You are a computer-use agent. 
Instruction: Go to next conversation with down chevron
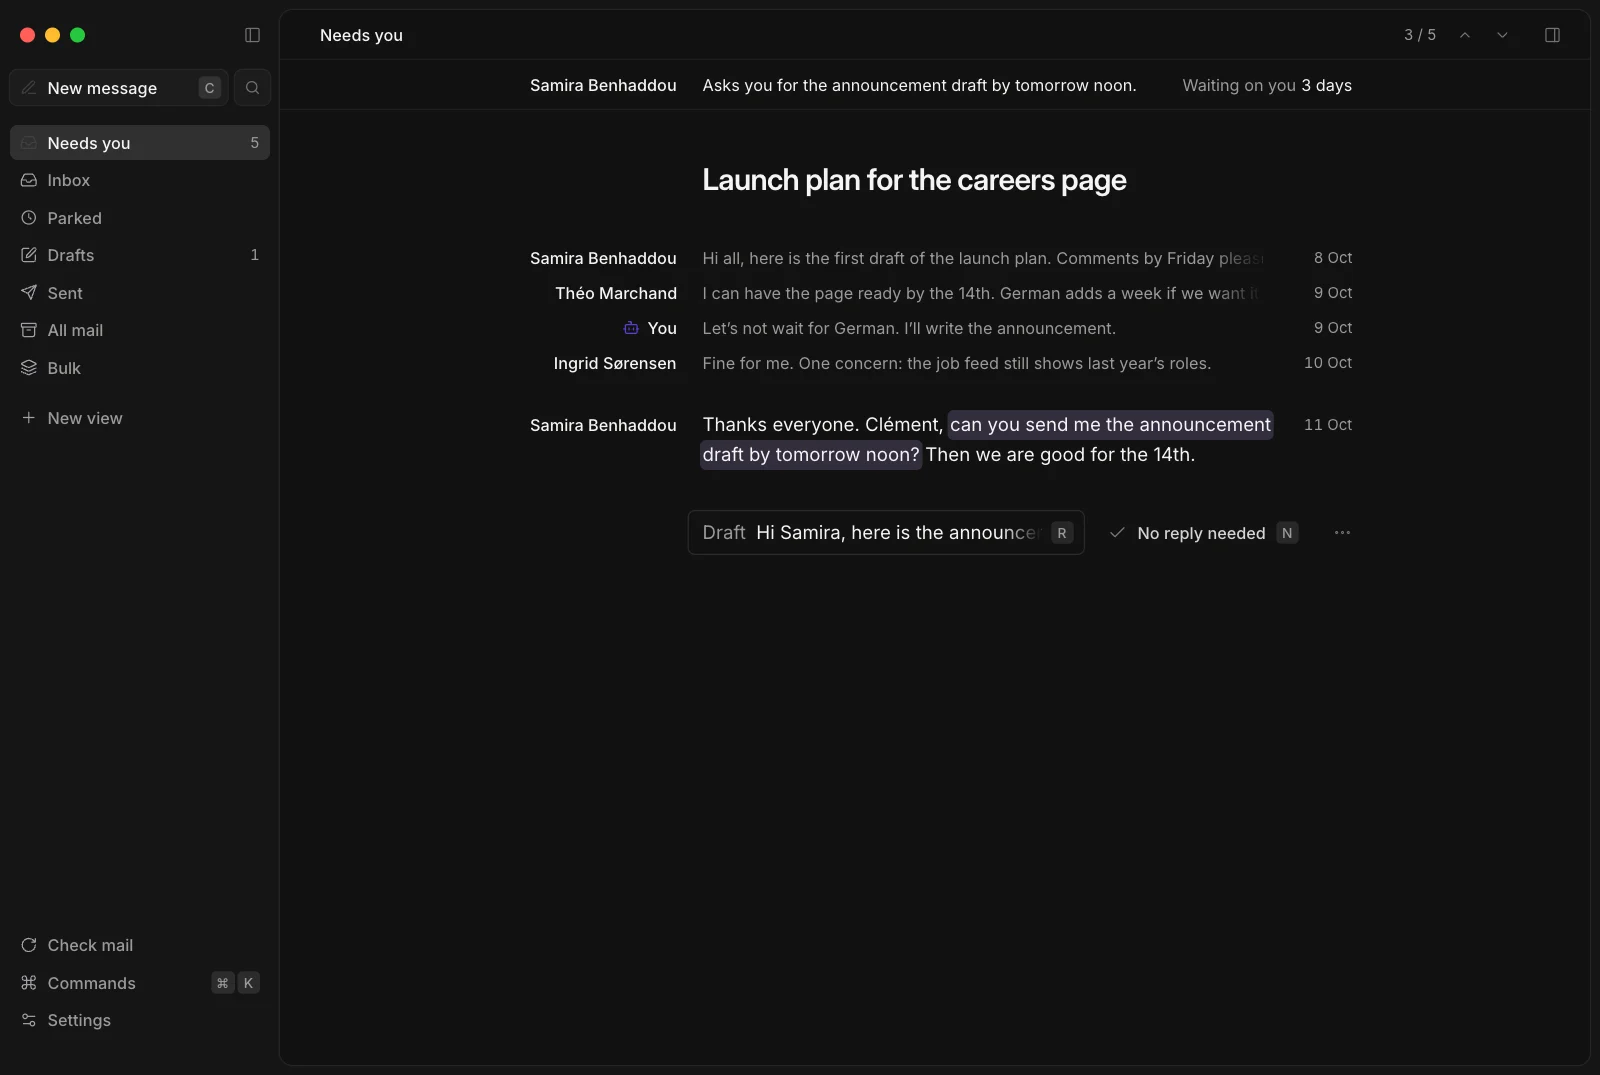click(1502, 35)
